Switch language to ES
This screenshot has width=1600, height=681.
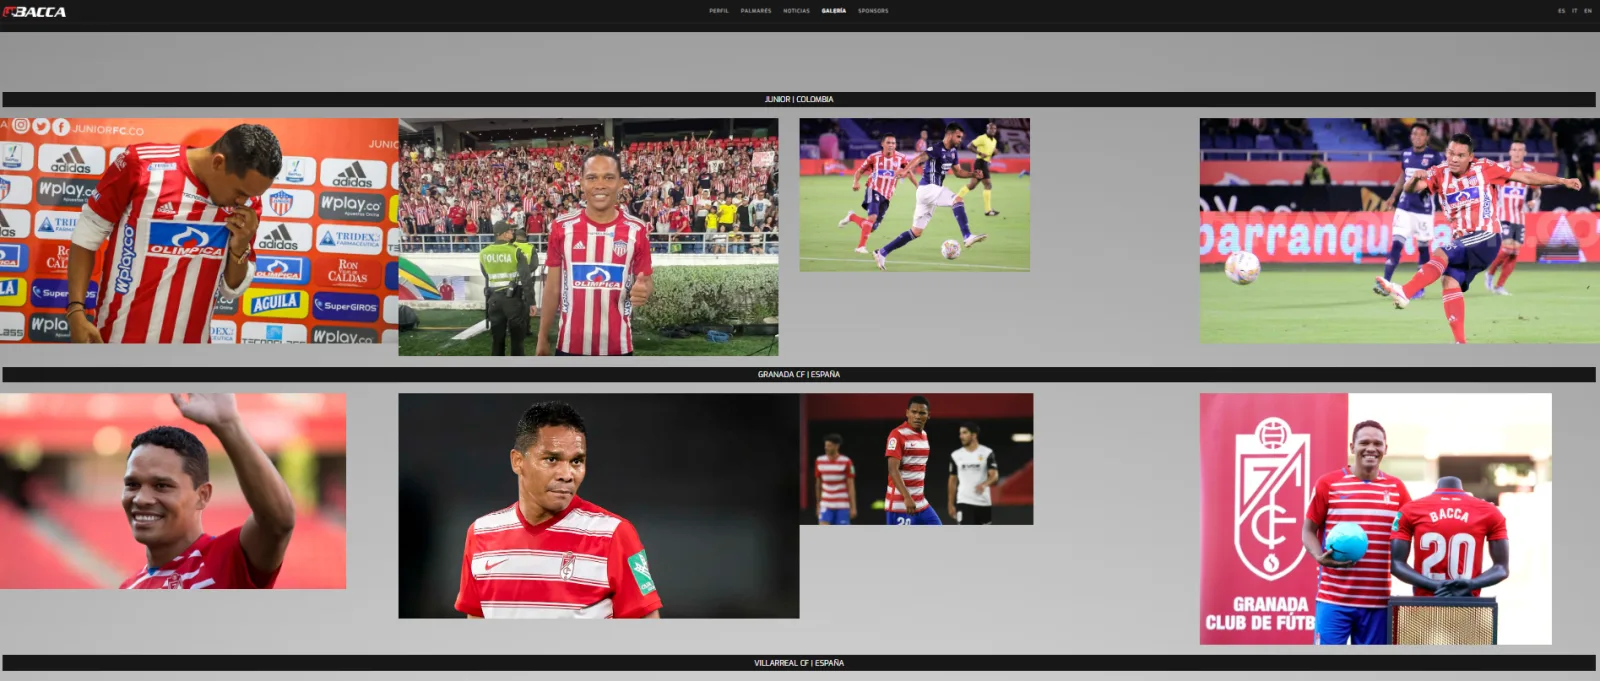pyautogui.click(x=1561, y=11)
